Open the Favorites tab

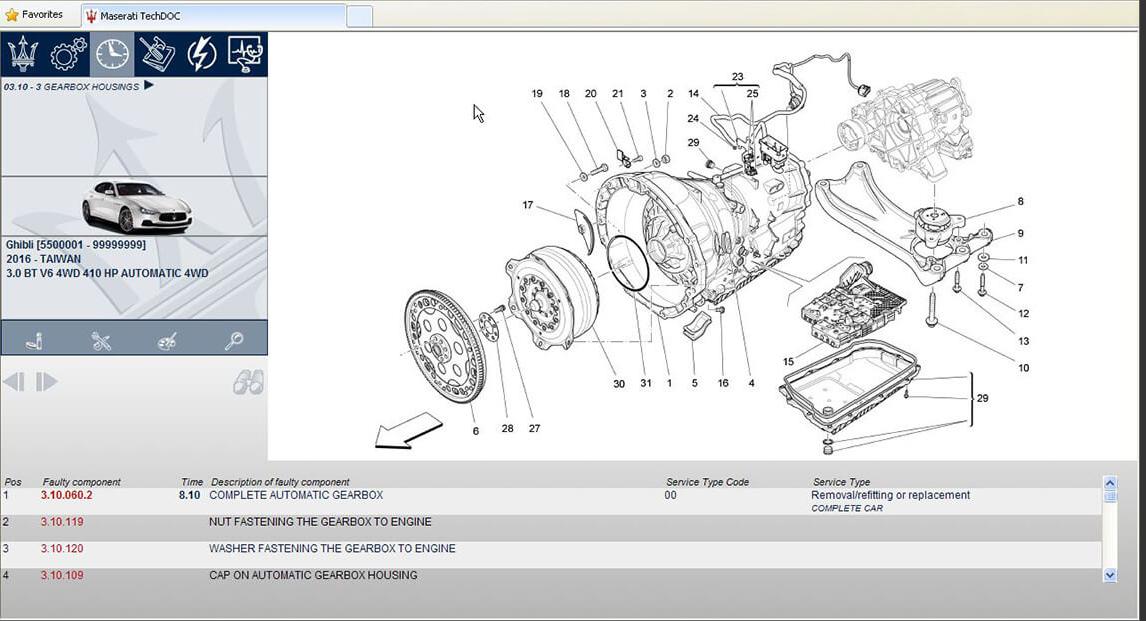click(34, 15)
